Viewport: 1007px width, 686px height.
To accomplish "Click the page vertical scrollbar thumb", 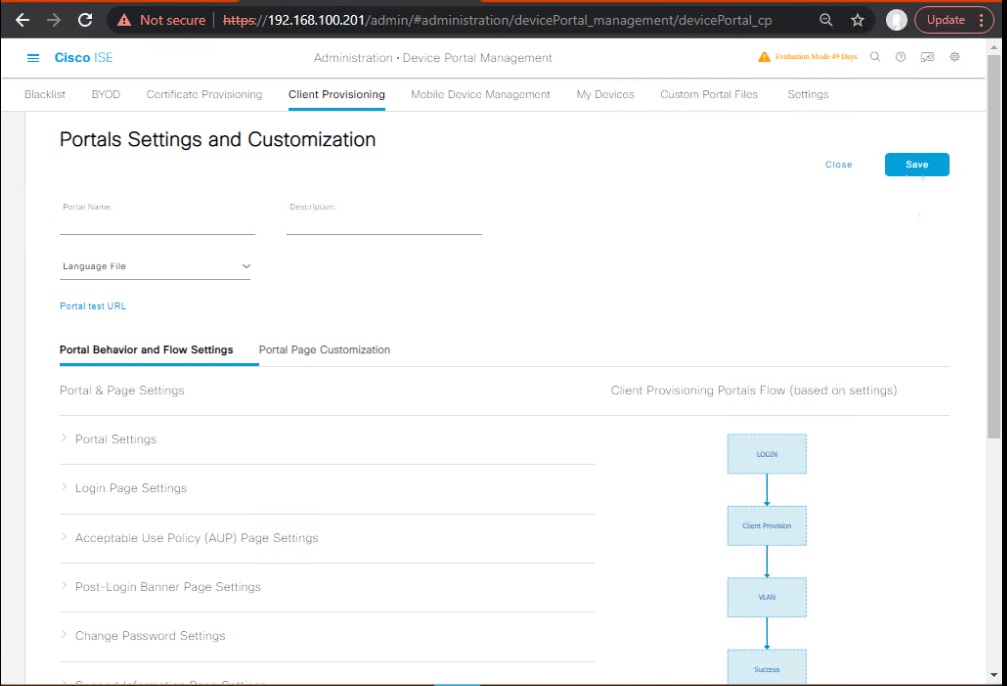I will (994, 246).
